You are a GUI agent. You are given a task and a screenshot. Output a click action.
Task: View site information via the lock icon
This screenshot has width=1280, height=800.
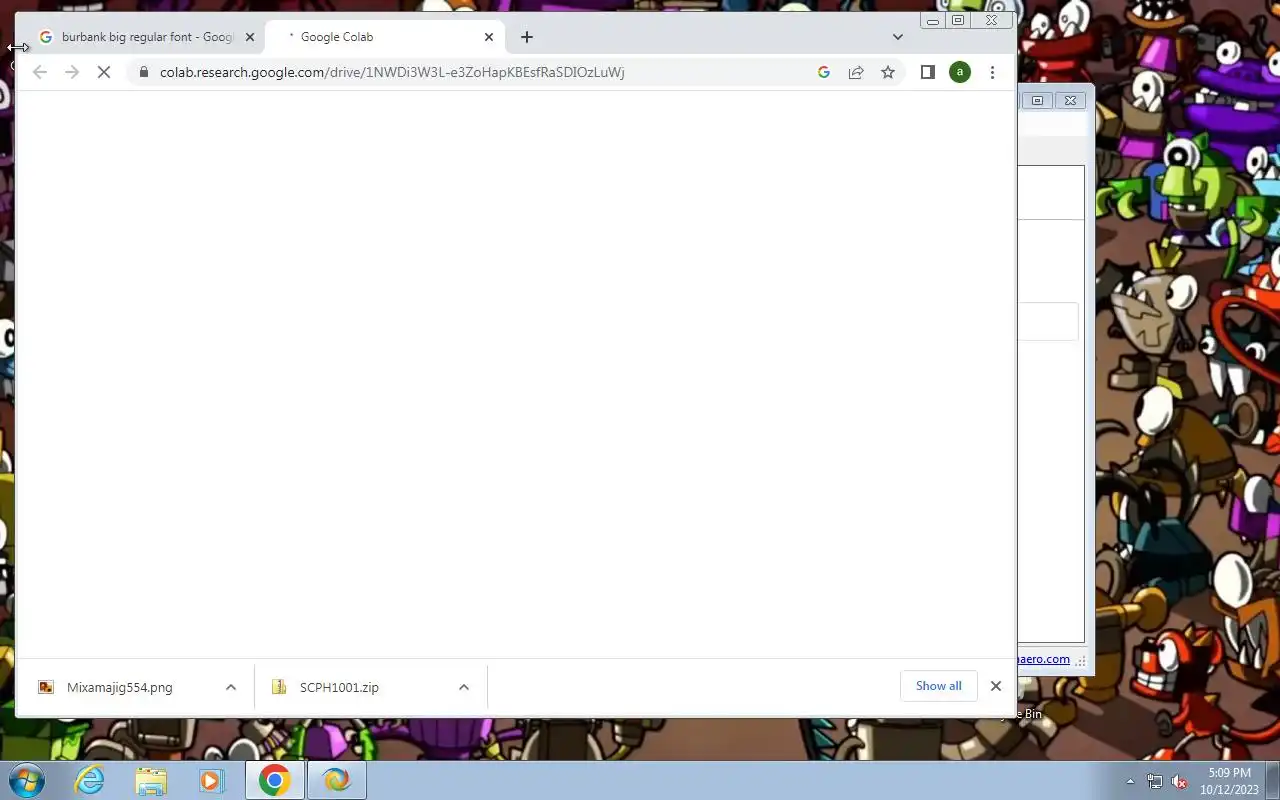tap(144, 72)
